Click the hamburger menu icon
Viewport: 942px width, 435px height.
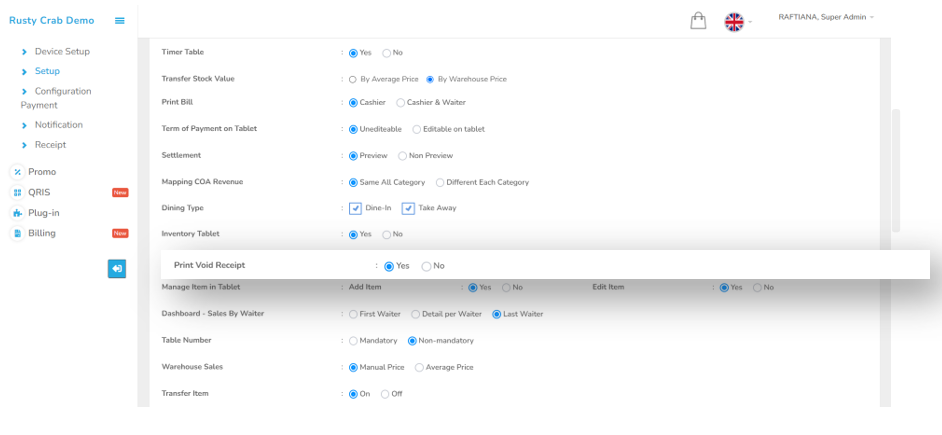[120, 21]
